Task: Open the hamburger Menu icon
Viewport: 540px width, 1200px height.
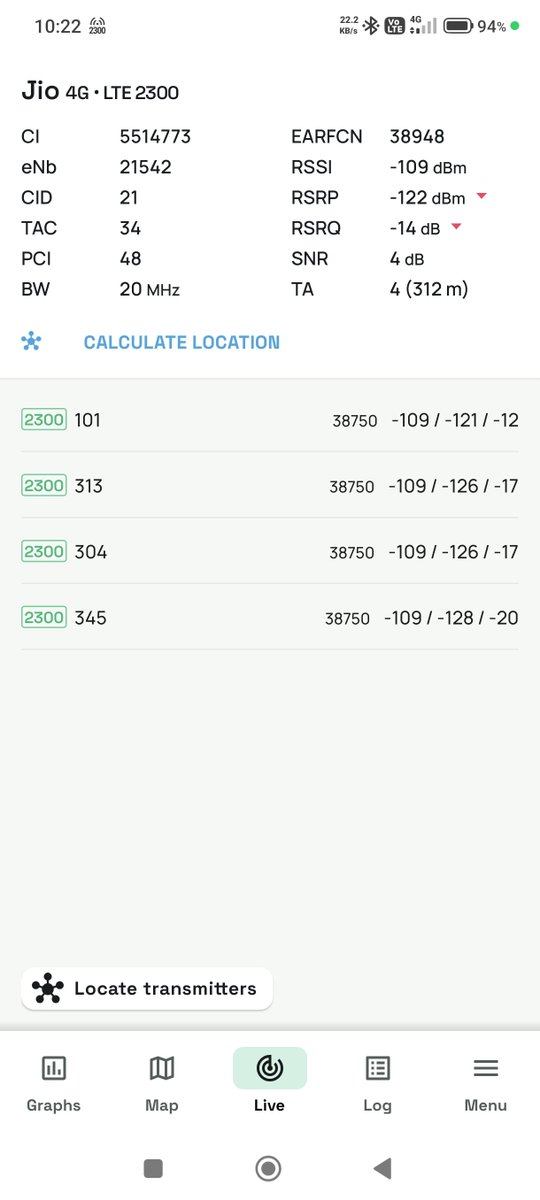Action: click(486, 1068)
